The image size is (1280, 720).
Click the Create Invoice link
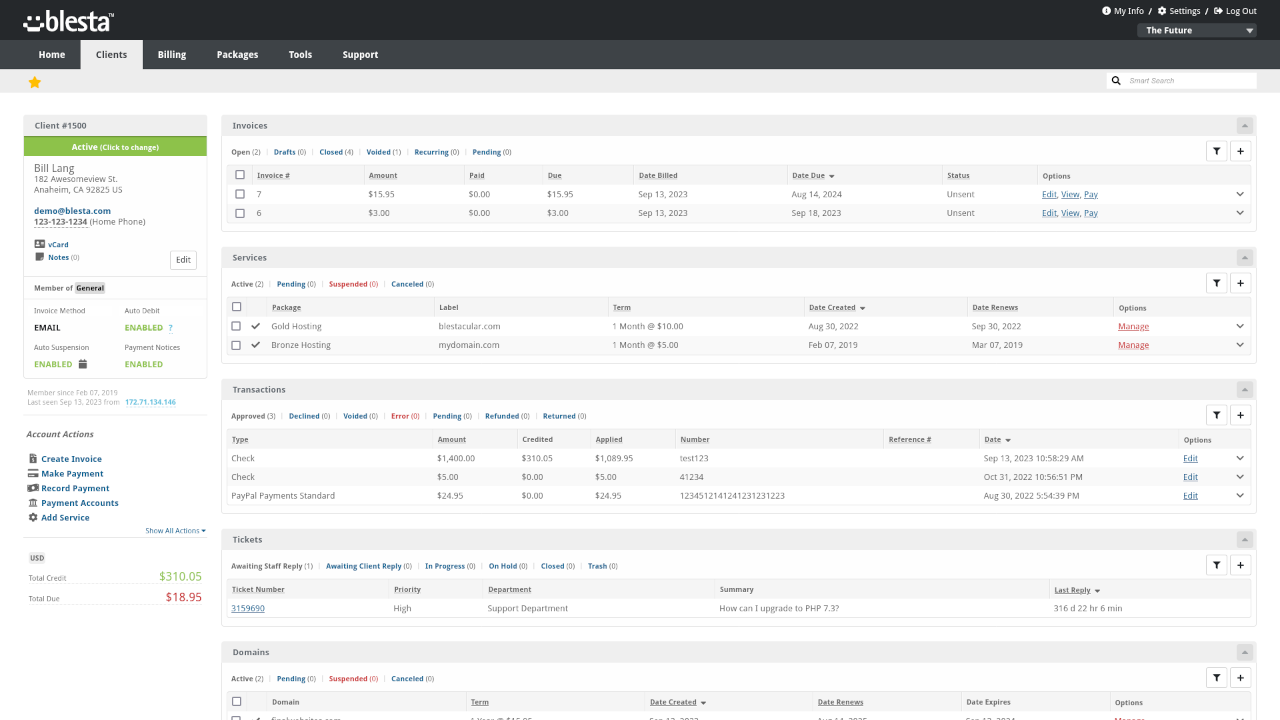[71, 459]
